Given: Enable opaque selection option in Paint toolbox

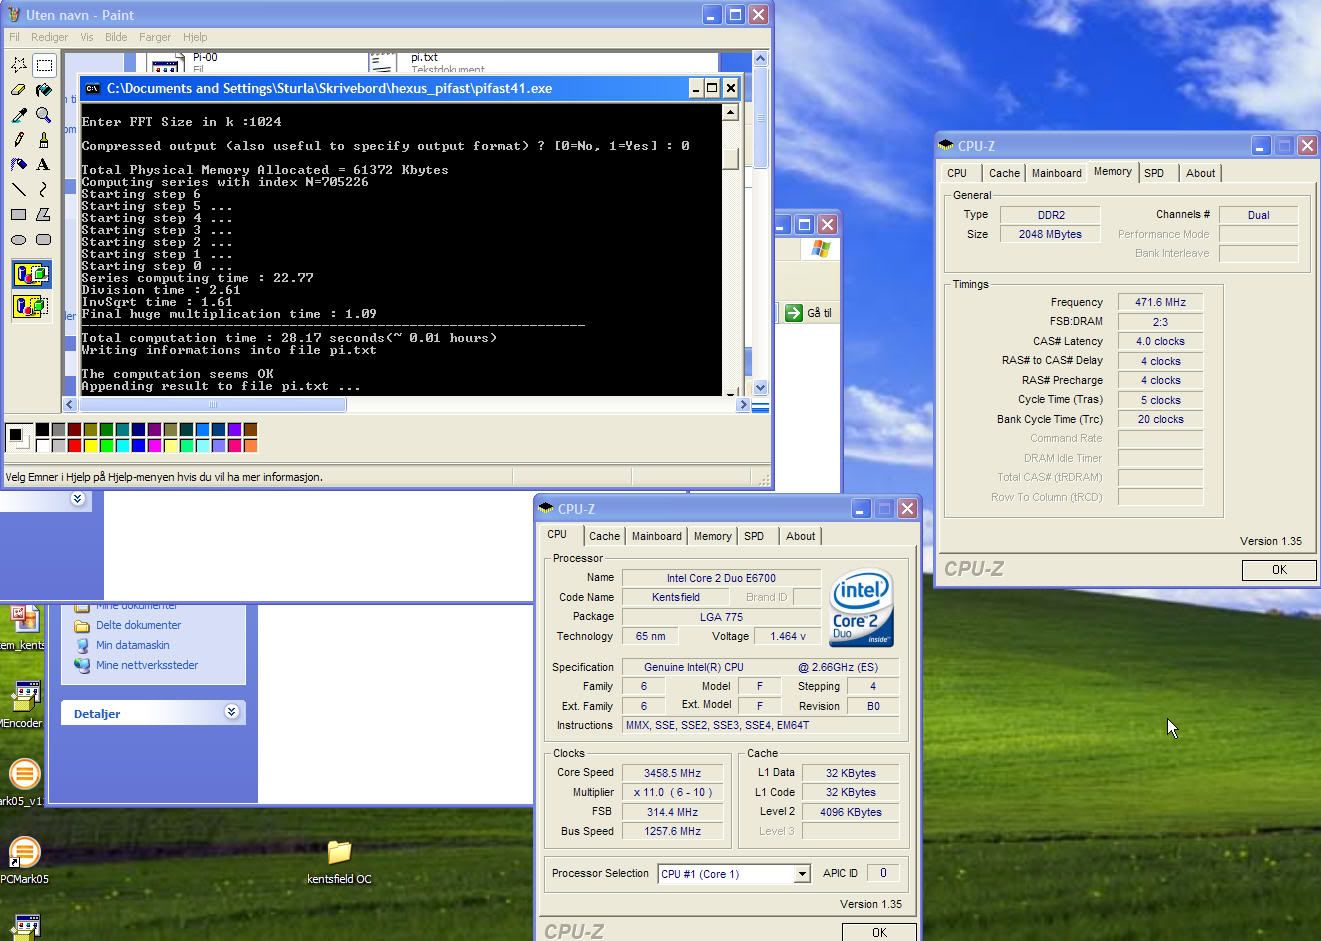Looking at the screenshot, I should 31,274.
